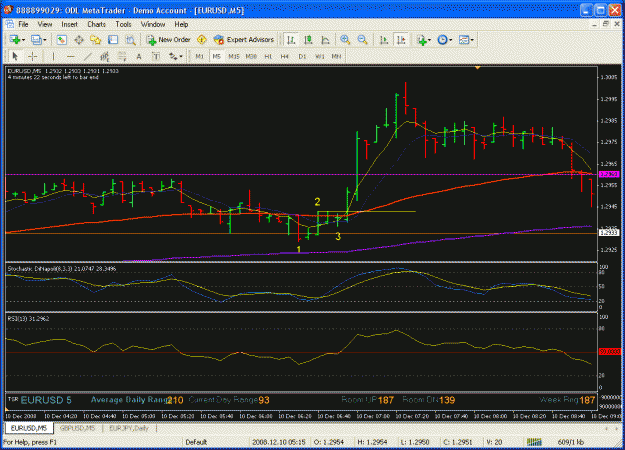The image size is (625, 450).
Task: Click the red RSI 50 level label
Action: point(610,352)
